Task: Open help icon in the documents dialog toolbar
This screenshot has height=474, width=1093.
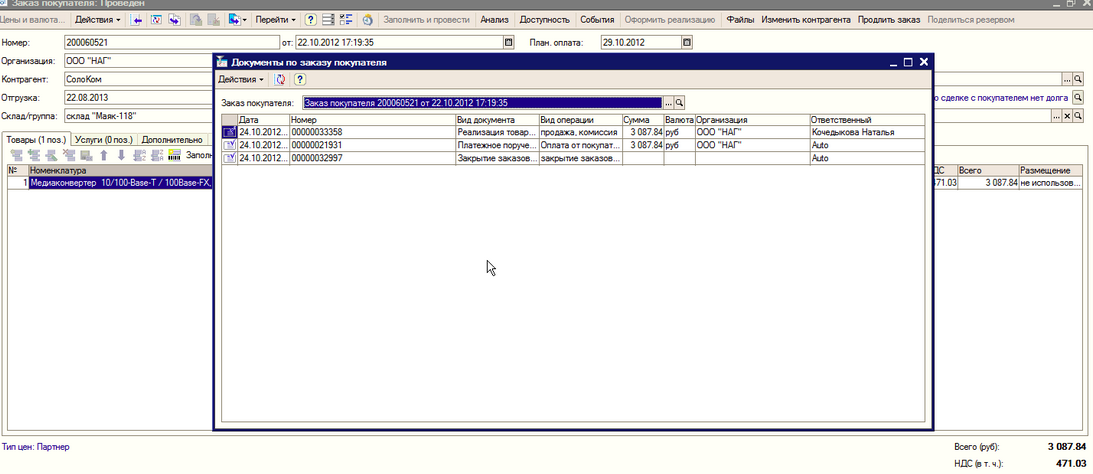Action: click(x=299, y=79)
